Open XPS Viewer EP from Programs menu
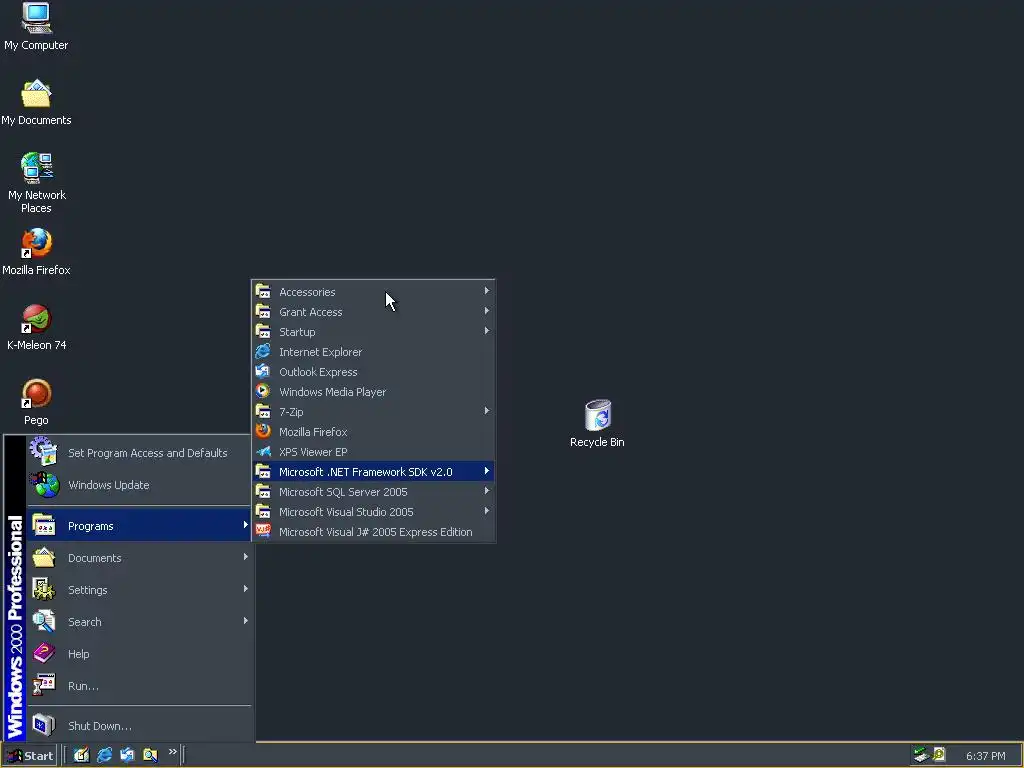 click(x=373, y=452)
